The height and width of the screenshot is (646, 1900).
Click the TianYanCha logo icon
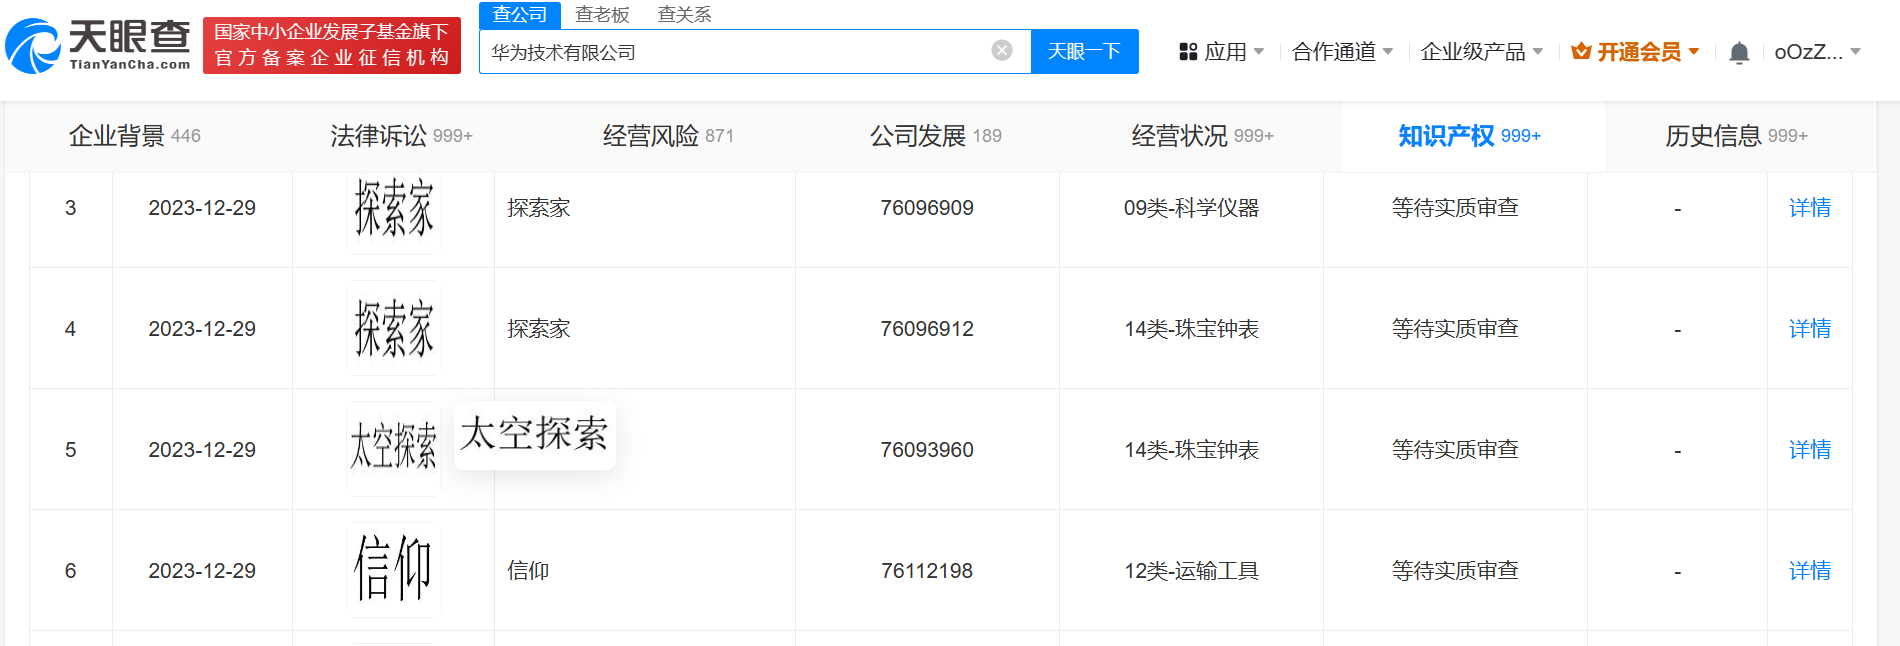pos(33,46)
